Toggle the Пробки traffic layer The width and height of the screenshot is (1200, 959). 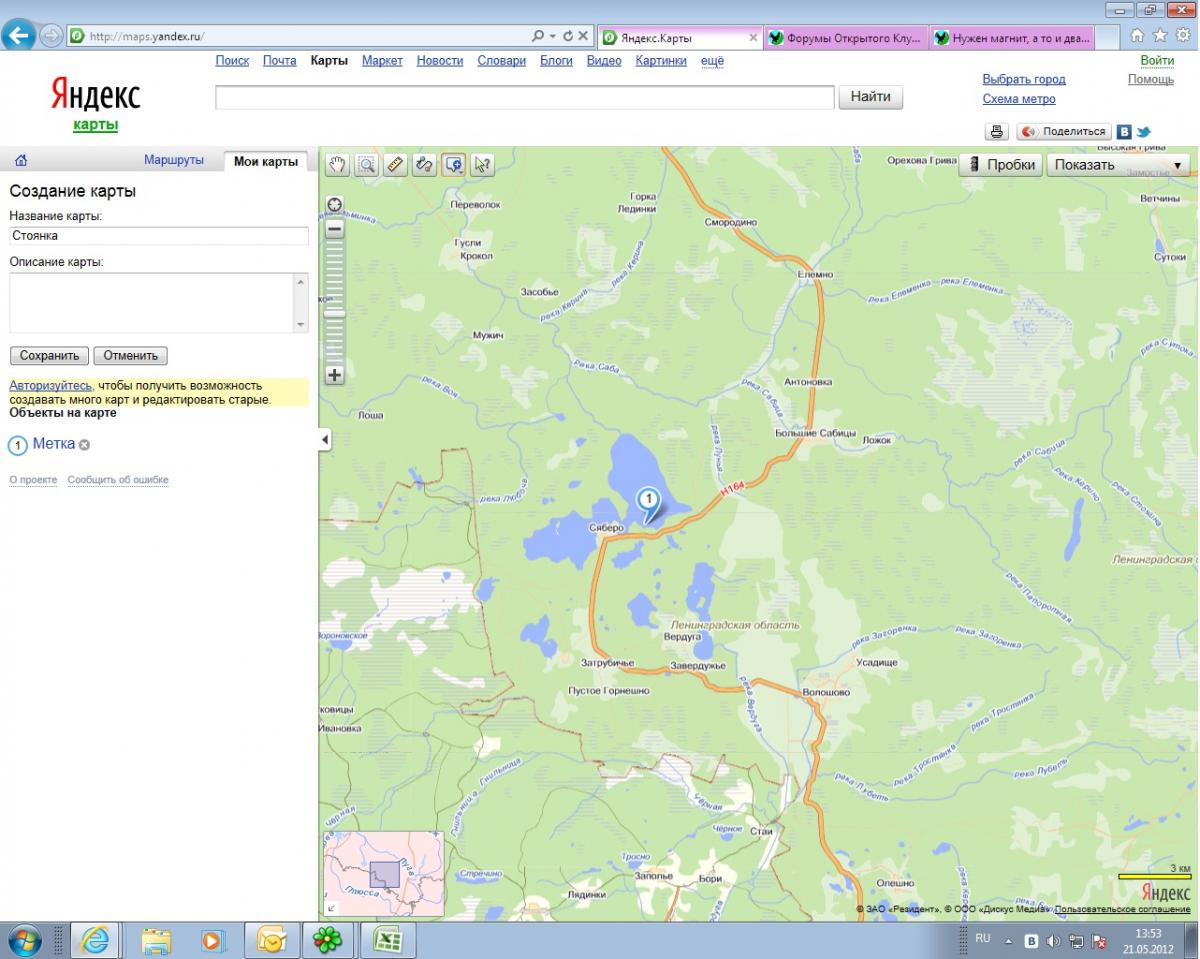pyautogui.click(x=1000, y=165)
